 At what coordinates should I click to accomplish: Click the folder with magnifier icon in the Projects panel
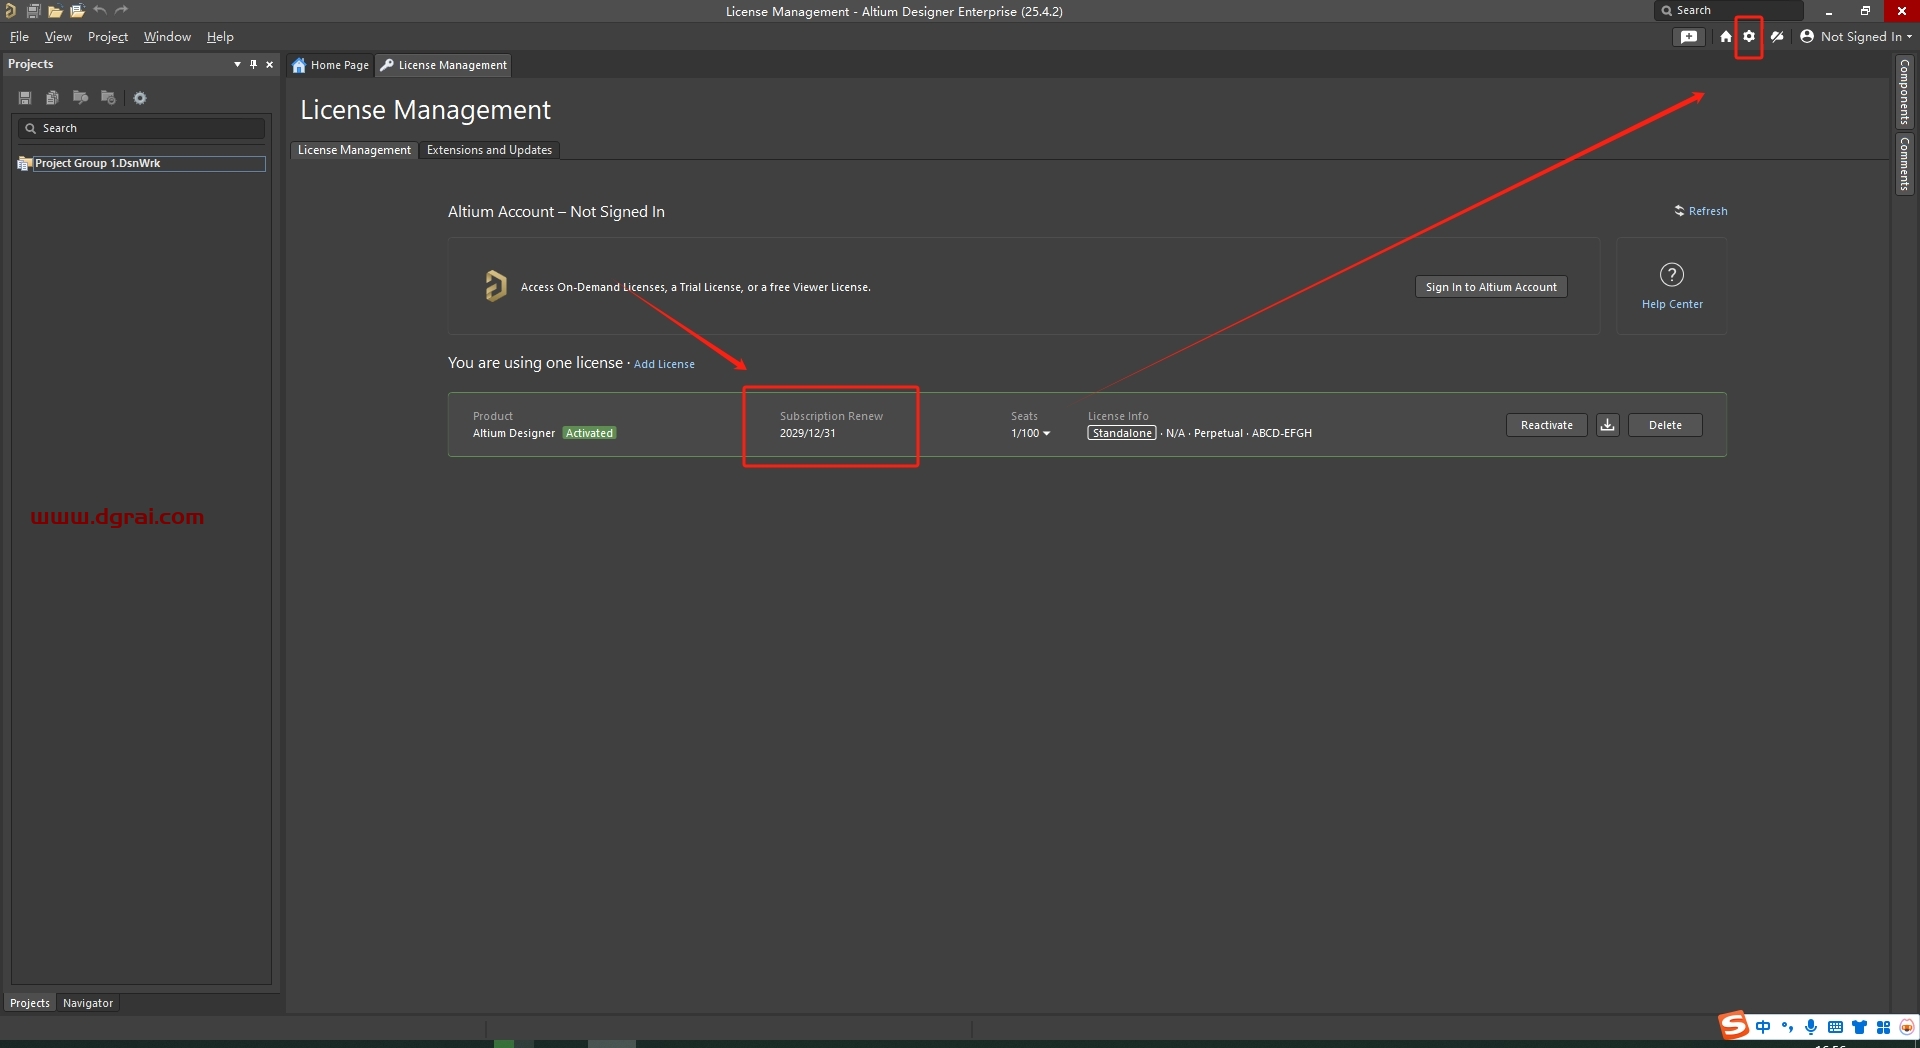click(80, 98)
